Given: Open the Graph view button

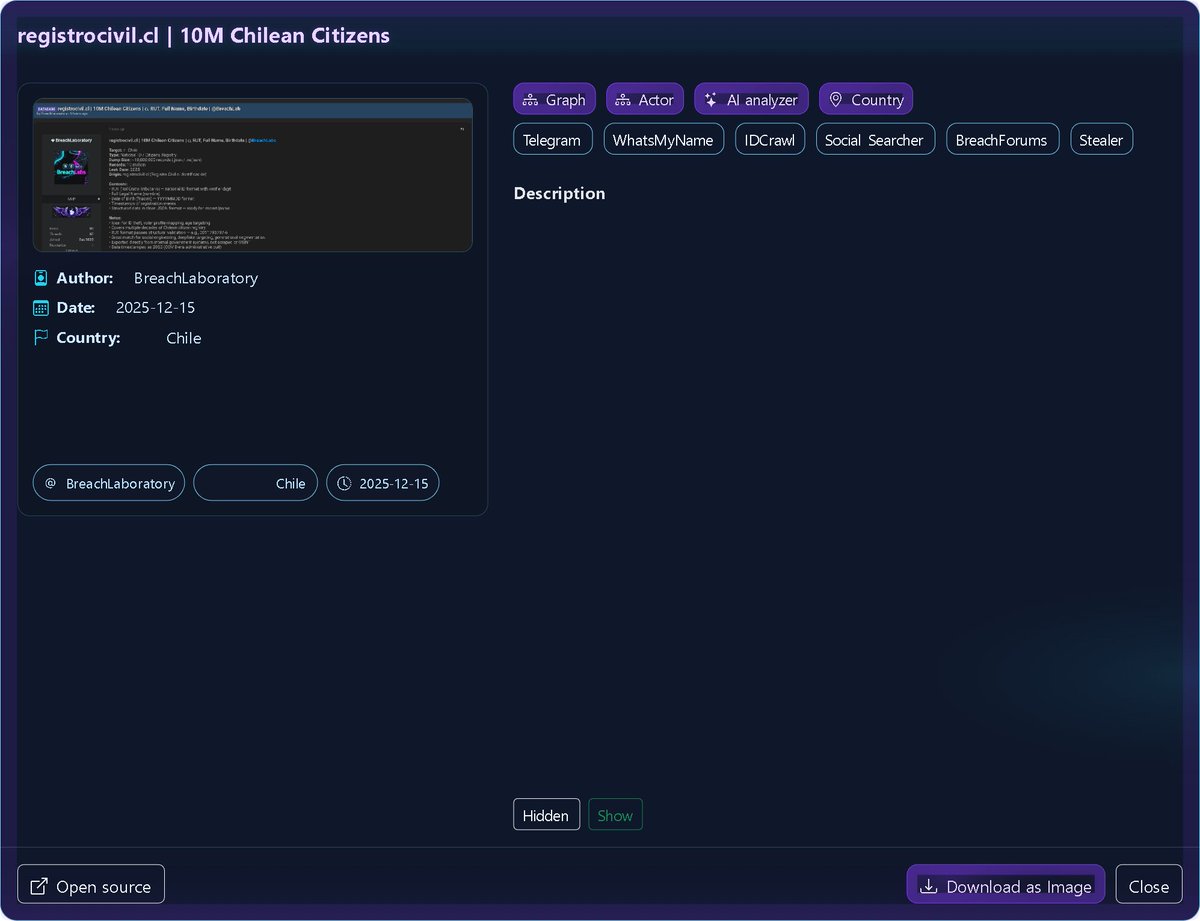Looking at the screenshot, I should tap(555, 100).
